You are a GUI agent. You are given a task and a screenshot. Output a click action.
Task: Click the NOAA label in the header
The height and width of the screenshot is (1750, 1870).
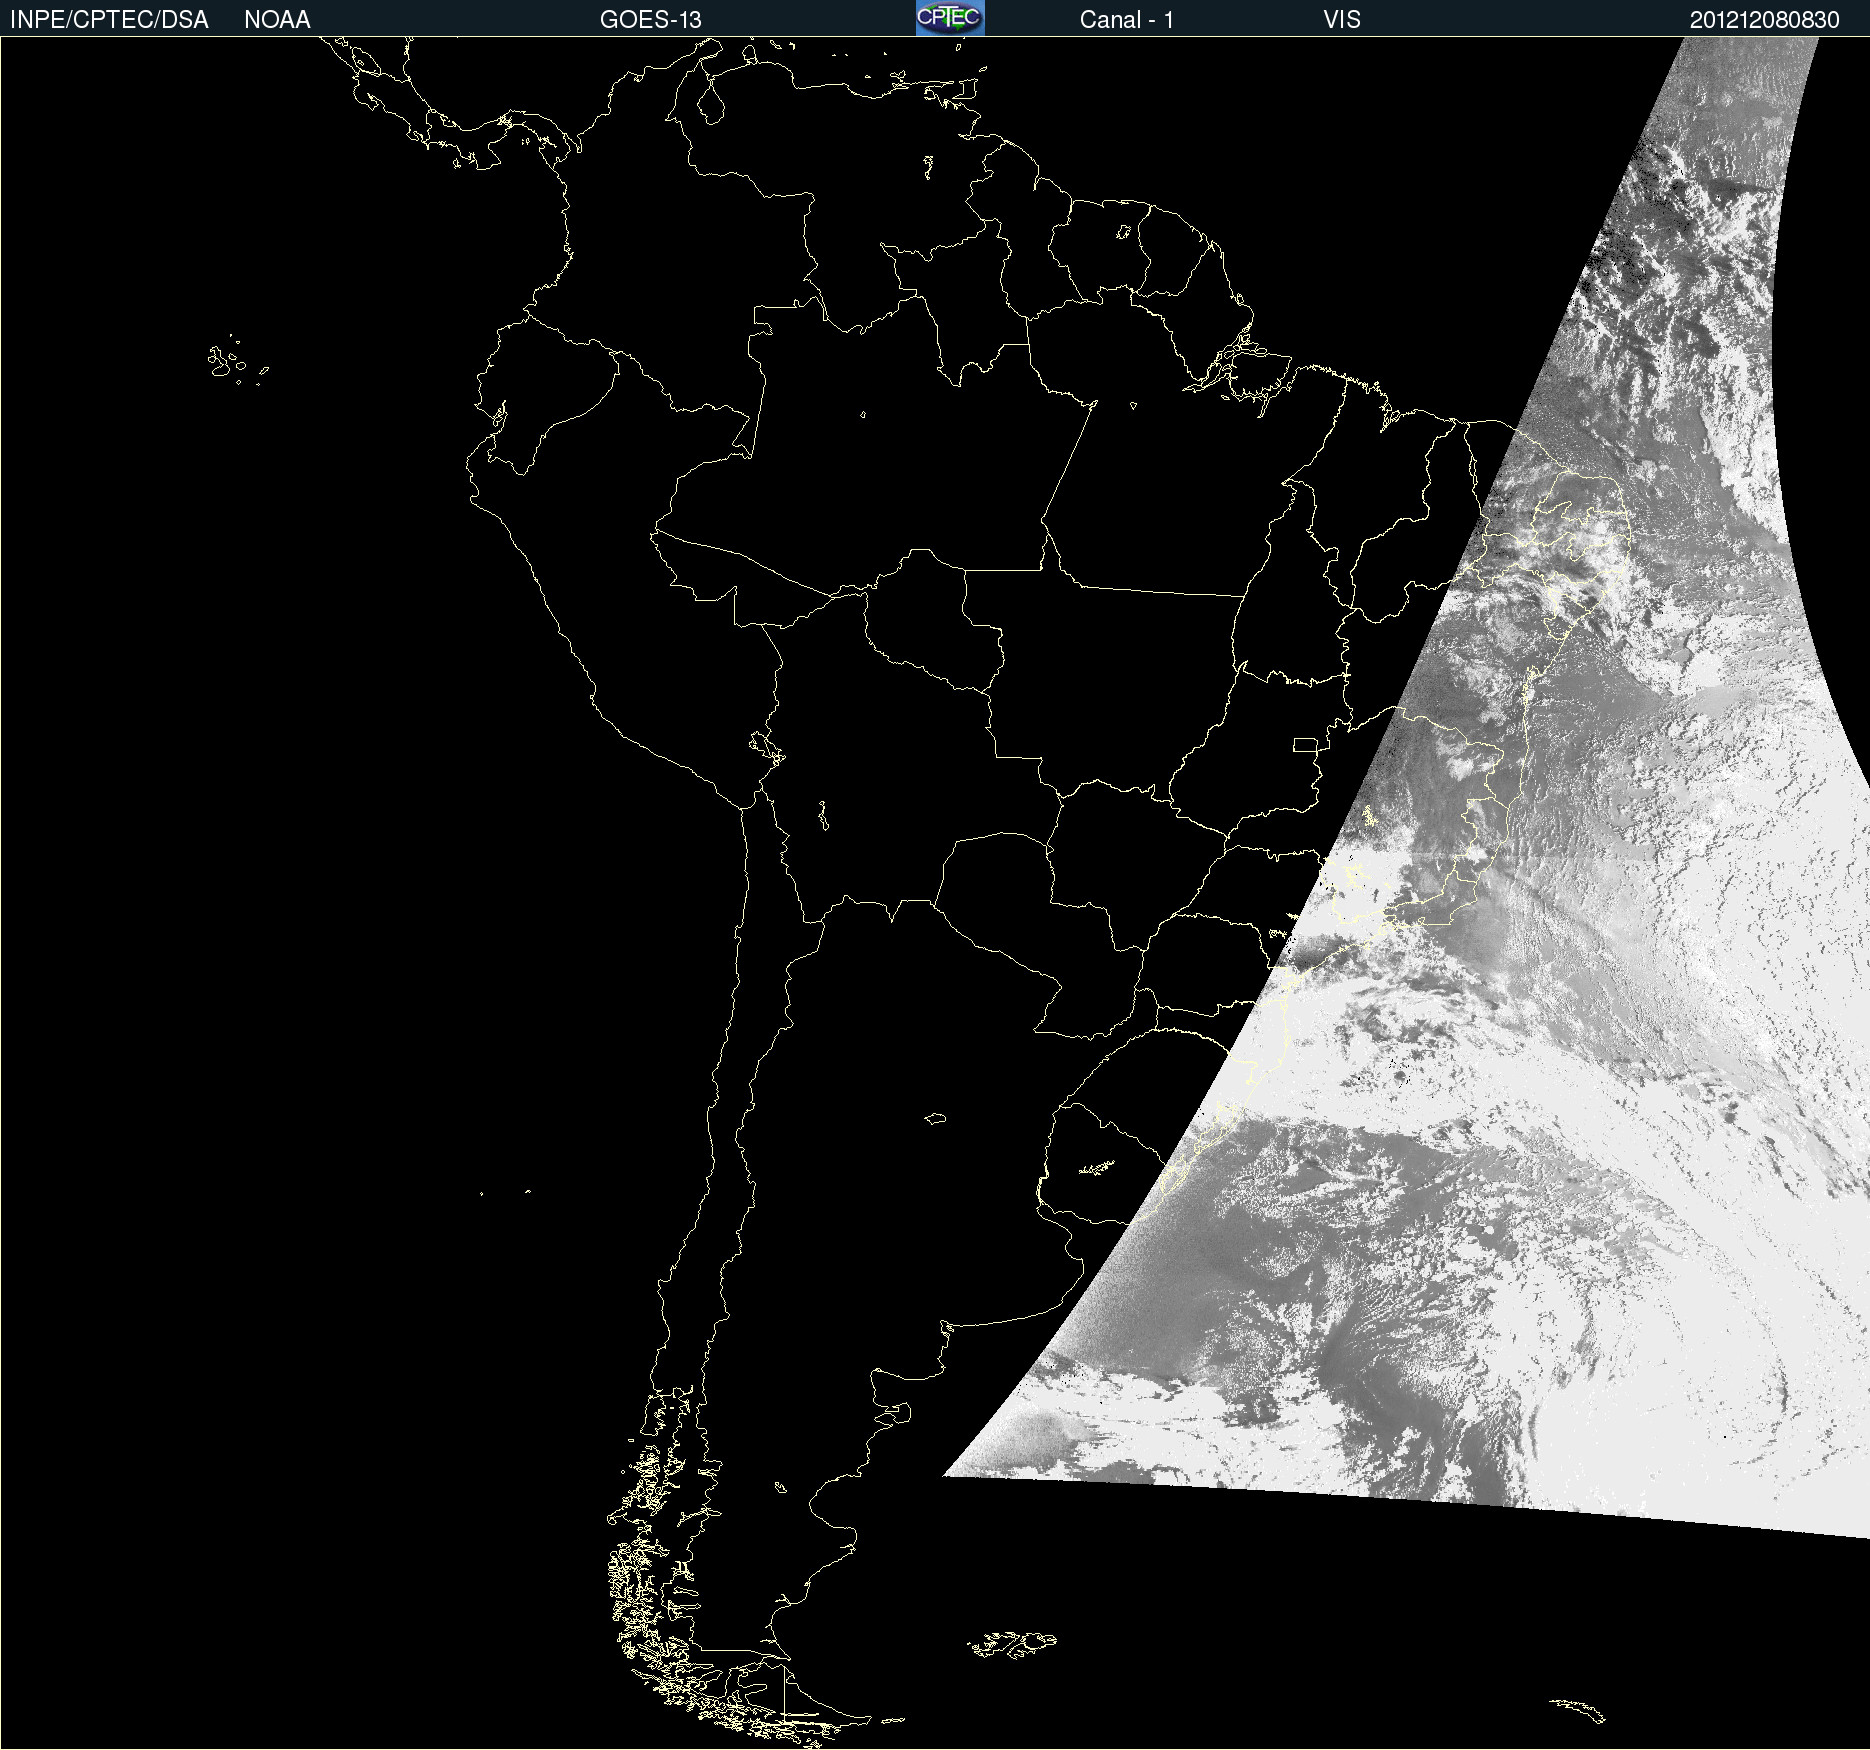click(x=277, y=19)
